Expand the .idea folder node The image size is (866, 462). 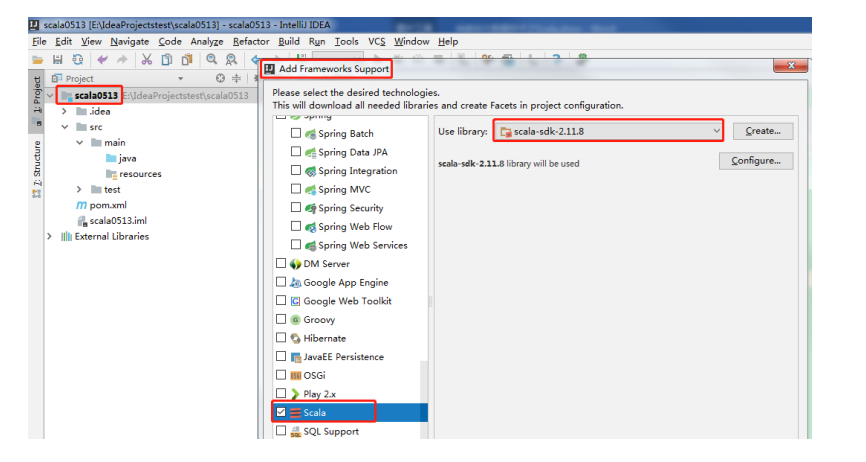(65, 111)
